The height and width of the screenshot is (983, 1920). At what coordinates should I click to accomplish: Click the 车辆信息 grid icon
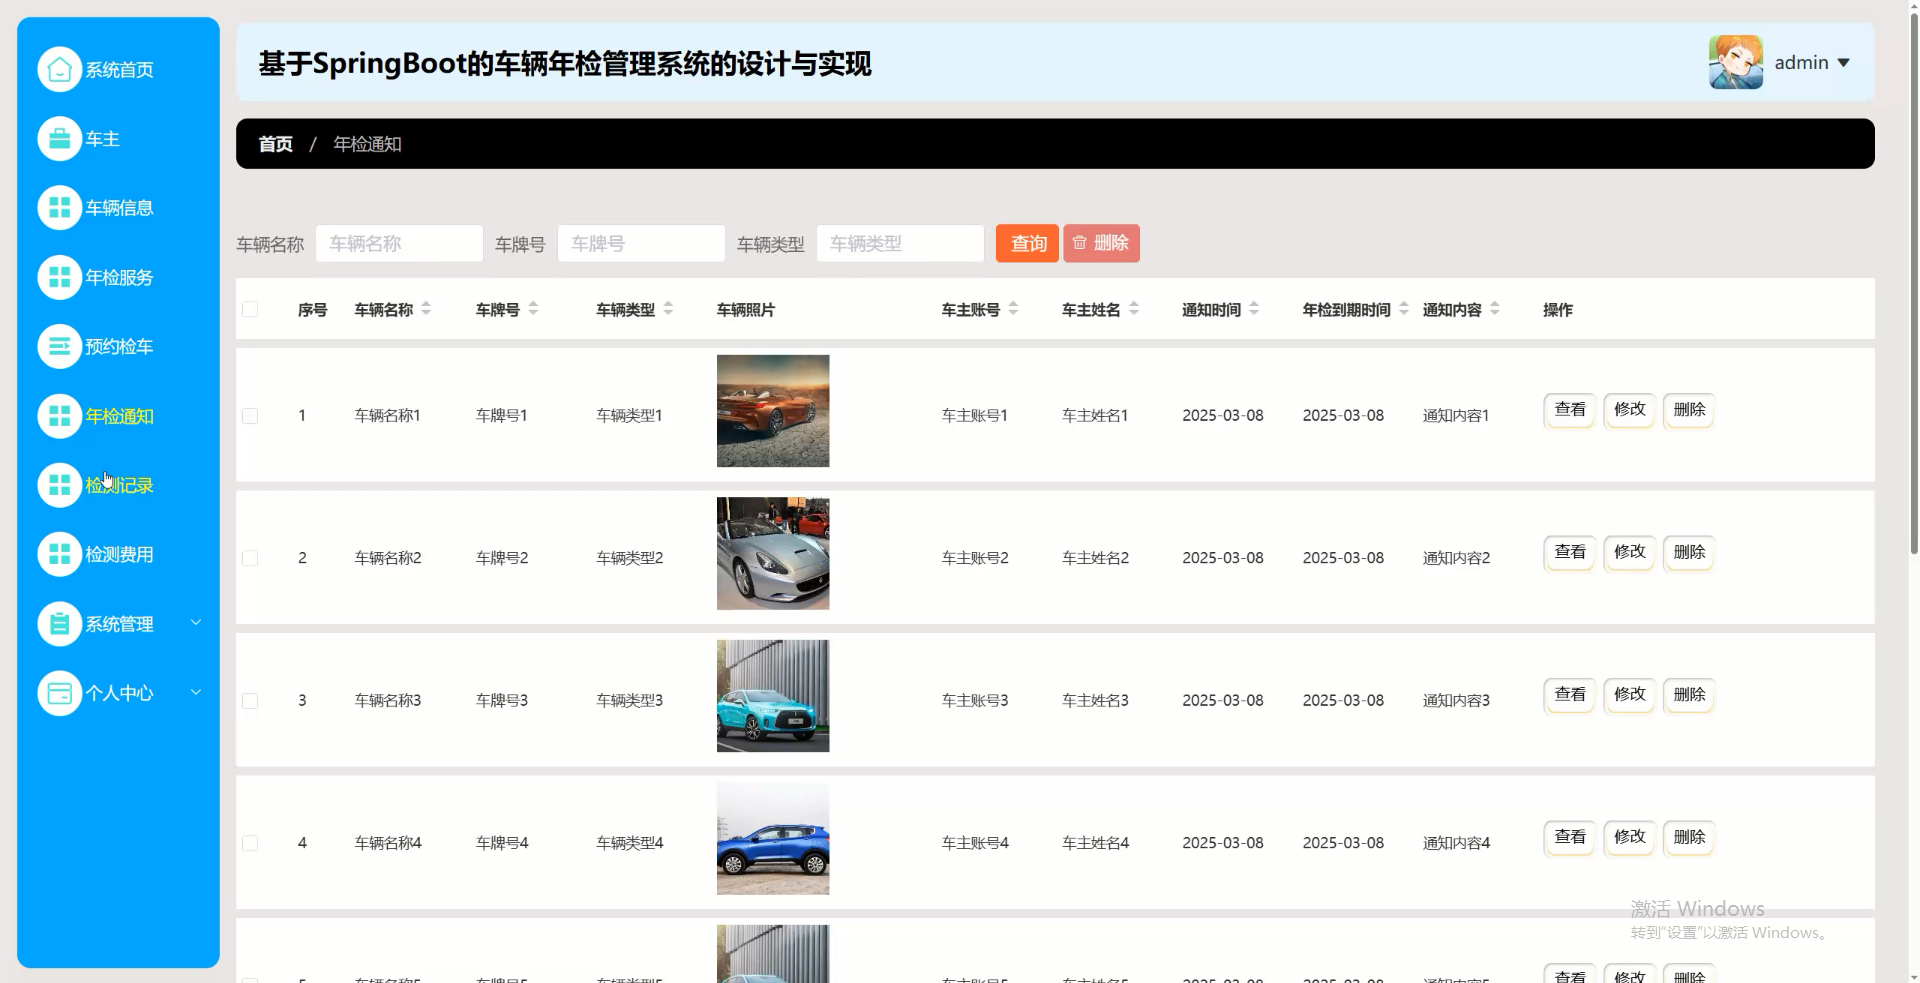(x=59, y=208)
